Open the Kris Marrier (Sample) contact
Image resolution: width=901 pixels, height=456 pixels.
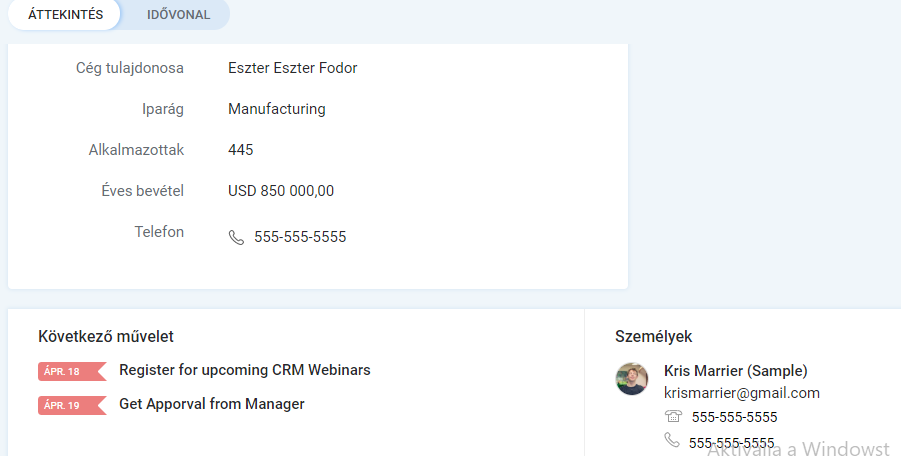click(x=736, y=371)
